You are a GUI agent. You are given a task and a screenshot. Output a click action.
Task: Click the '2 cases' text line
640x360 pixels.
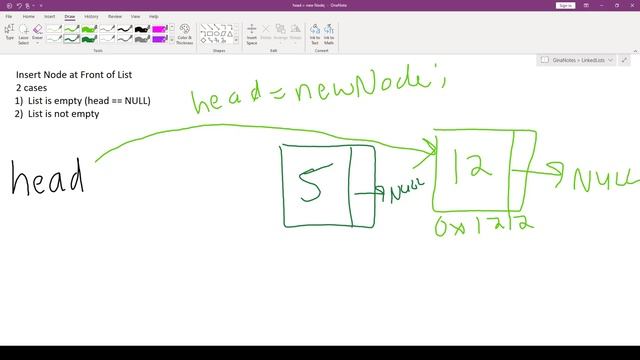(x=31, y=88)
